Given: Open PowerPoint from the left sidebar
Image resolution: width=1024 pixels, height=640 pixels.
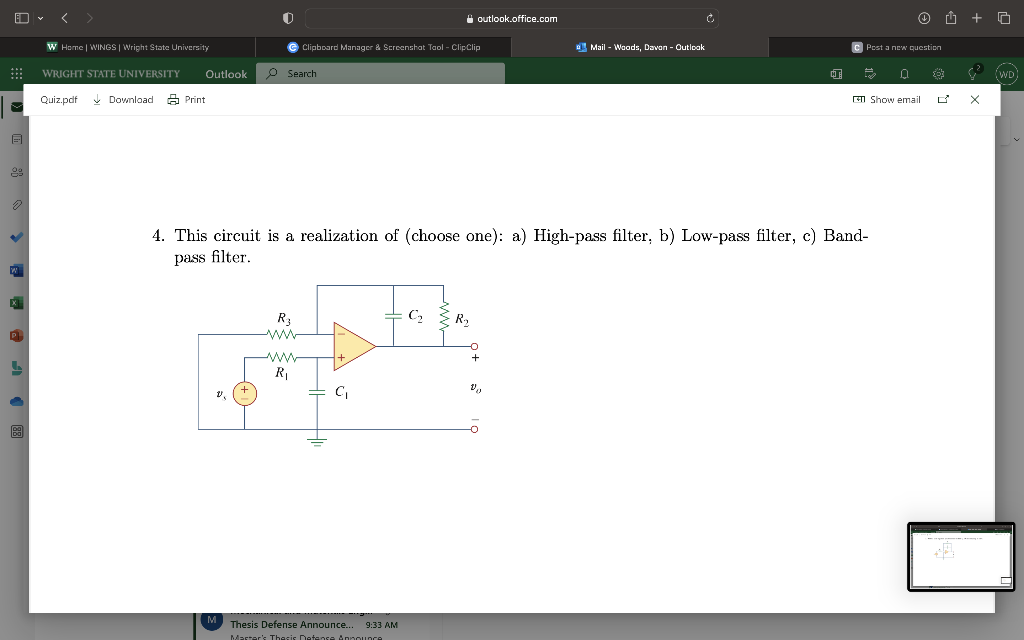Looking at the screenshot, I should click(x=15, y=336).
